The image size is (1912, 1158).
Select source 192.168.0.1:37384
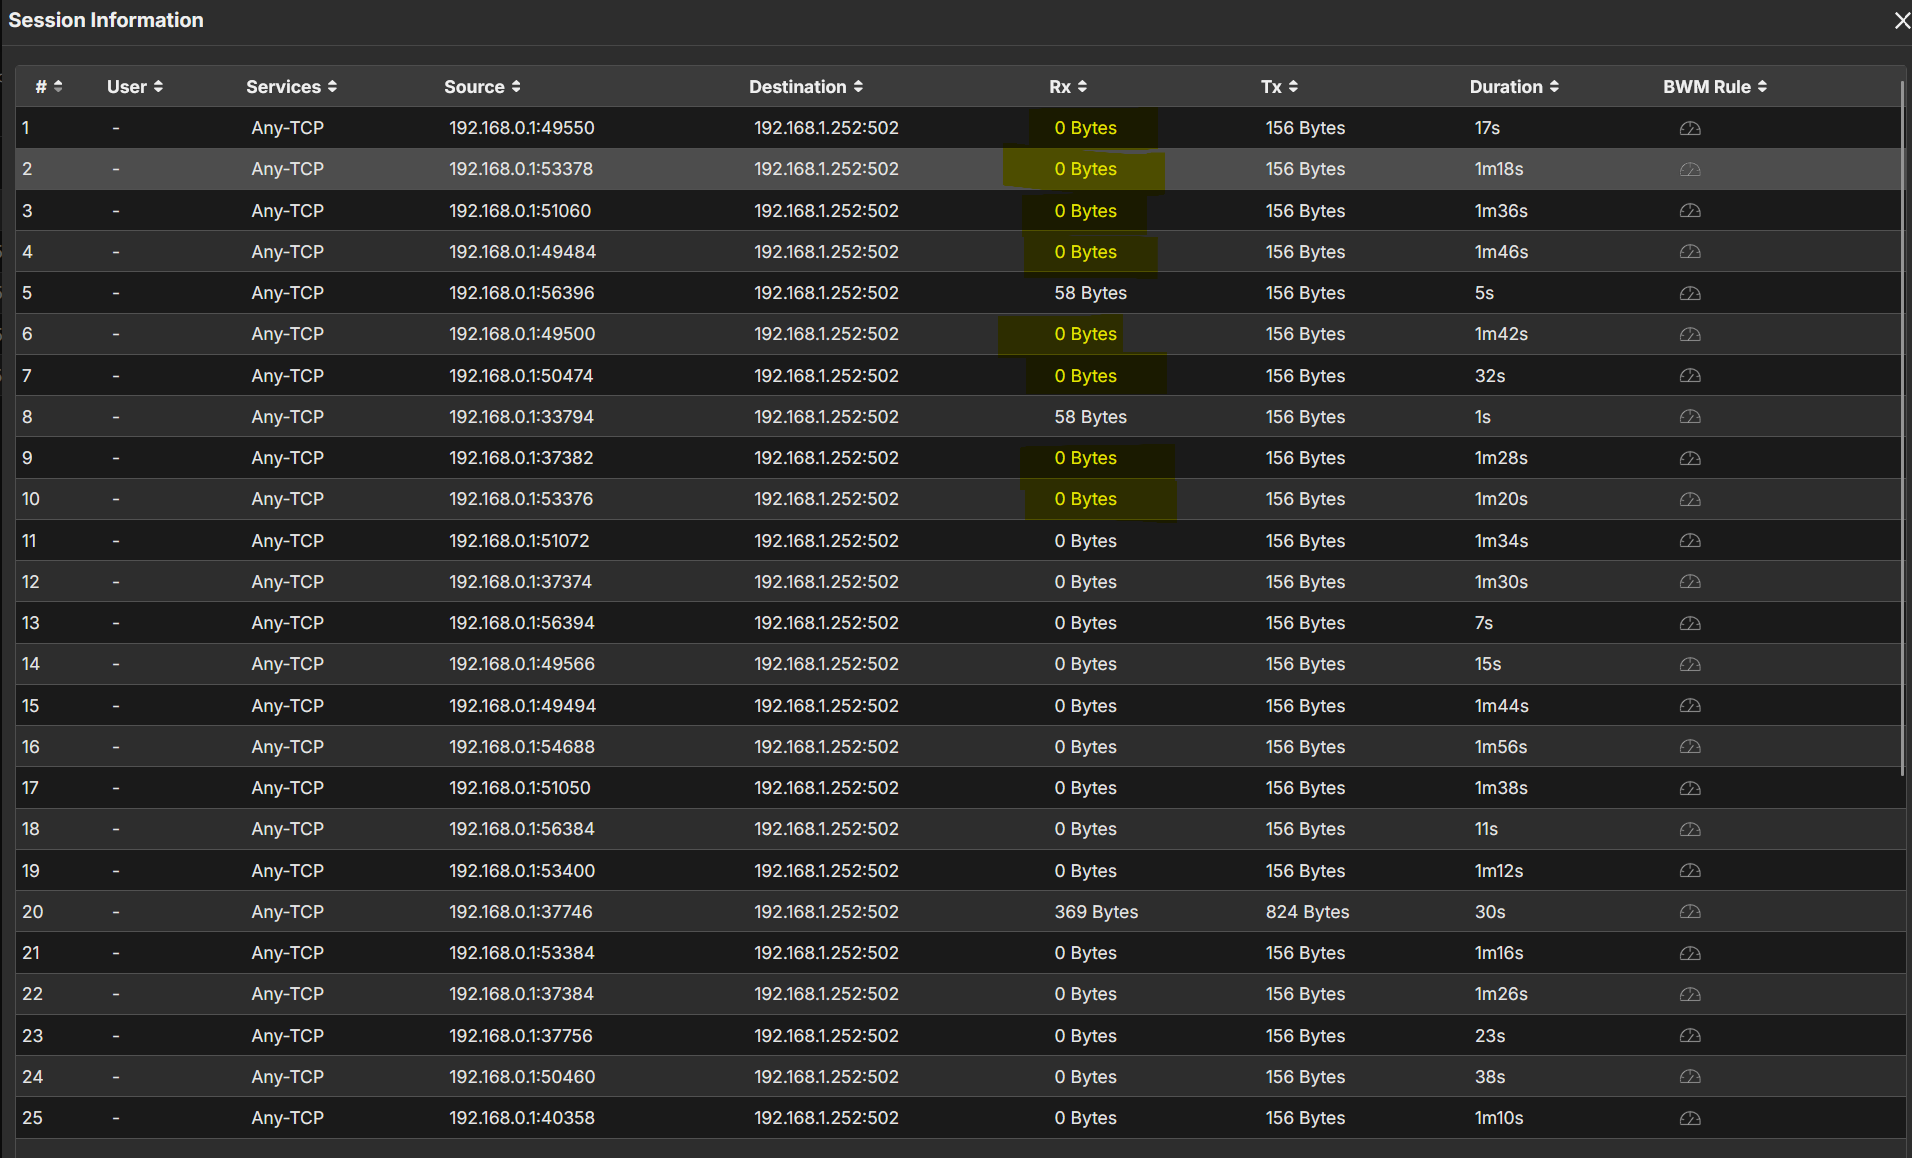coord(521,994)
